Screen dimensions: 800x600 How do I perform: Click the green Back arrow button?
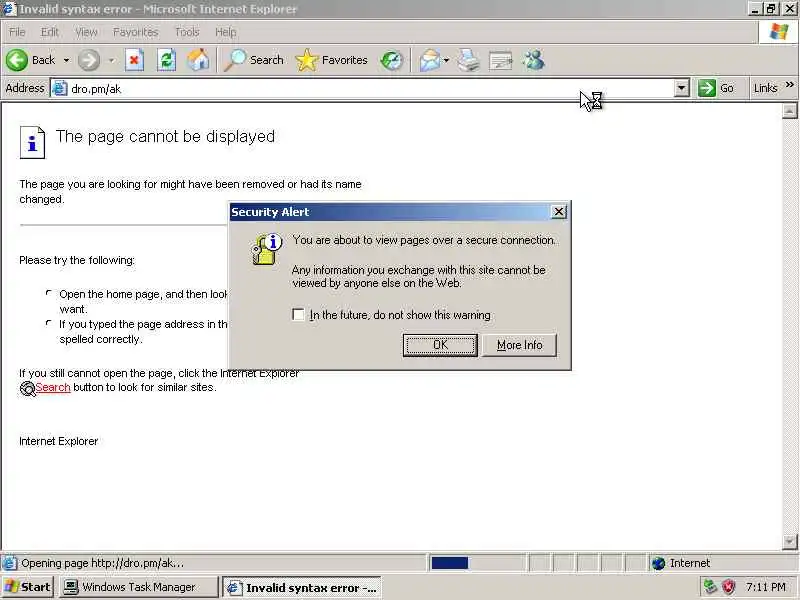pos(17,60)
